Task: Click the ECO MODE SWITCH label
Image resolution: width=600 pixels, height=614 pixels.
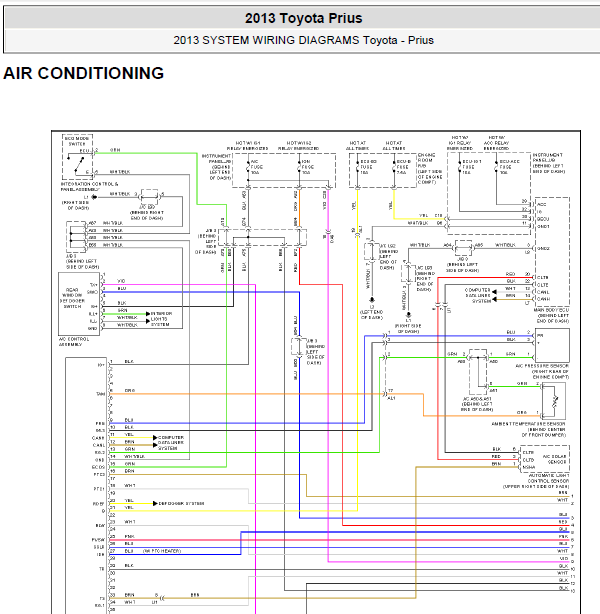Action: pos(77,141)
